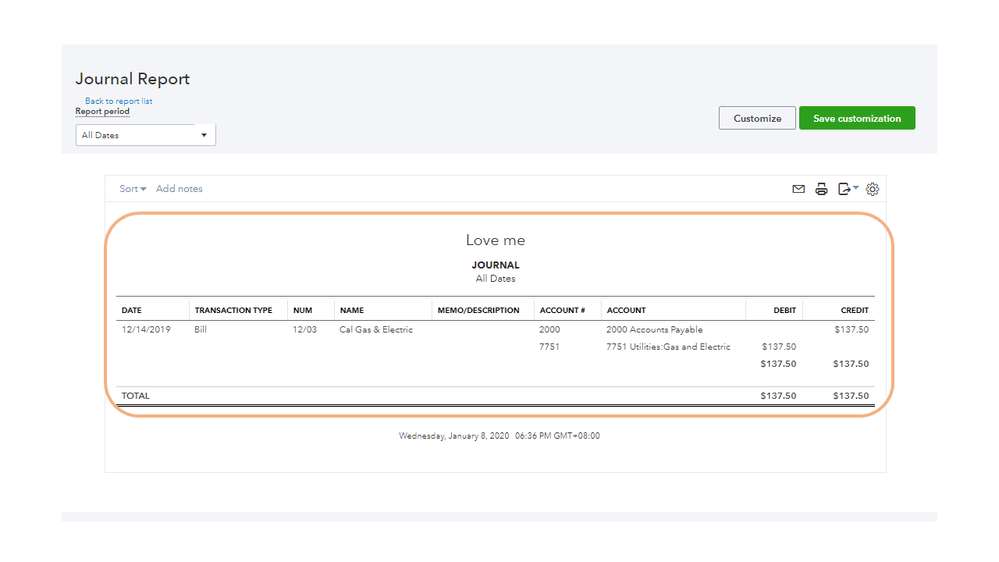Open the Cal Gas & Electric entry
Screen dimensions: 999x562
click(x=376, y=329)
